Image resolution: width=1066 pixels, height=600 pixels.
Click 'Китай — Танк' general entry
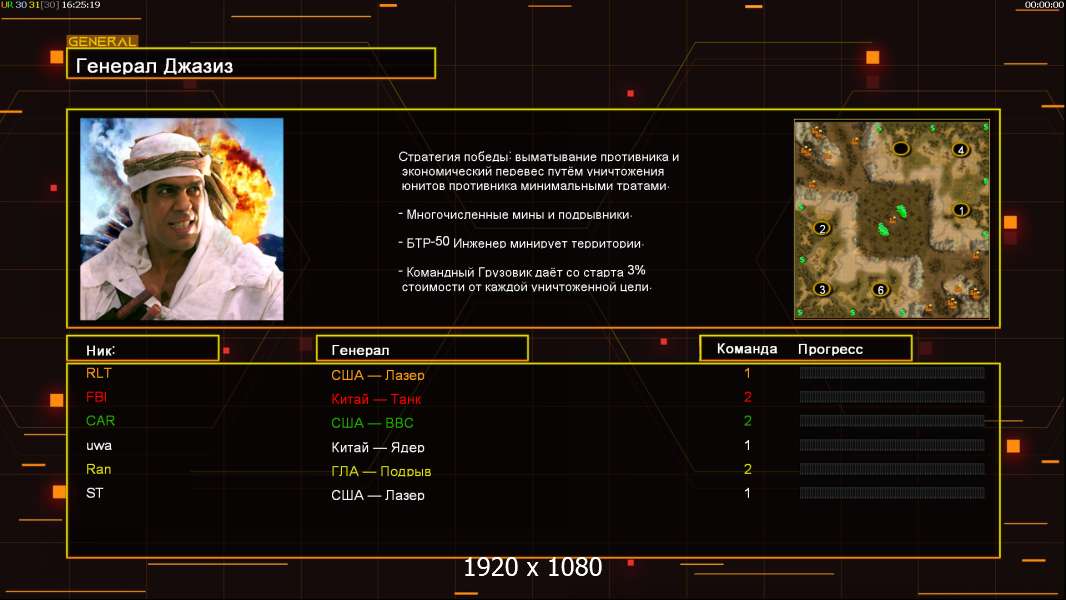(376, 399)
